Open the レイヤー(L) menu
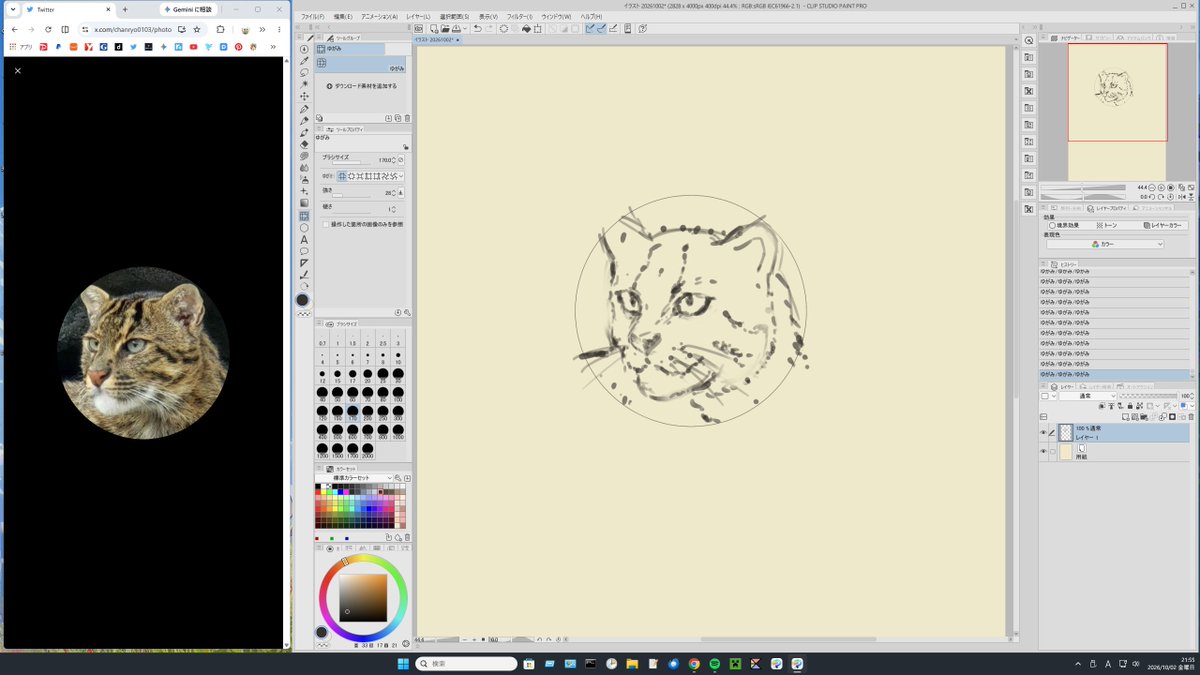The height and width of the screenshot is (675, 1200). click(419, 17)
